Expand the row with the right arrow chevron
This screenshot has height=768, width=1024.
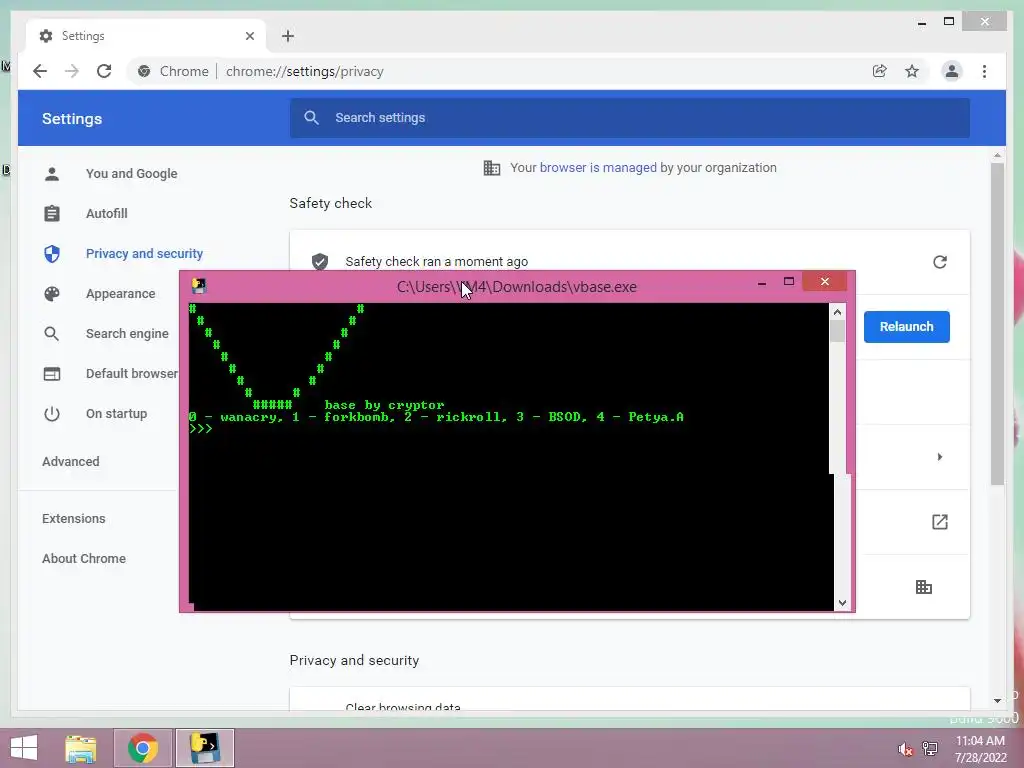[940, 457]
